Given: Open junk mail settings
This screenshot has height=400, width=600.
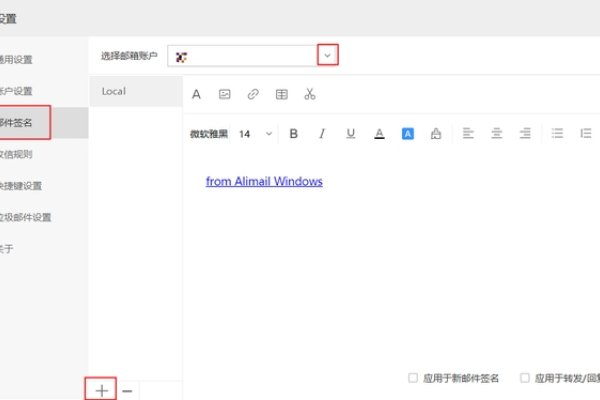Looking at the screenshot, I should click(x=26, y=217).
